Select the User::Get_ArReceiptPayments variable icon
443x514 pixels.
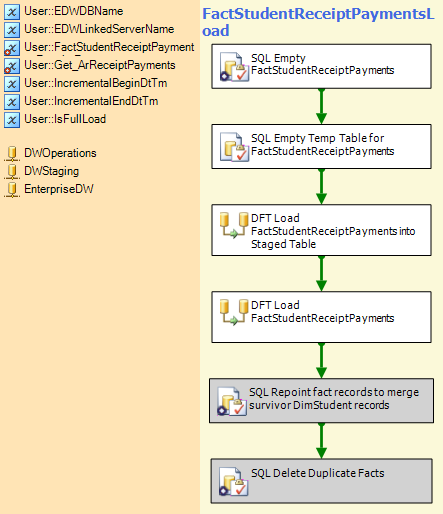point(12,66)
